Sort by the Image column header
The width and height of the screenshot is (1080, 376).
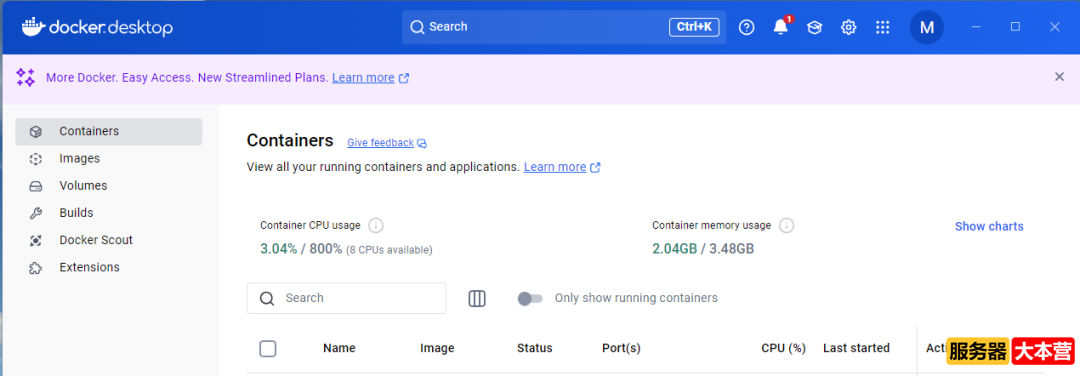tap(437, 348)
